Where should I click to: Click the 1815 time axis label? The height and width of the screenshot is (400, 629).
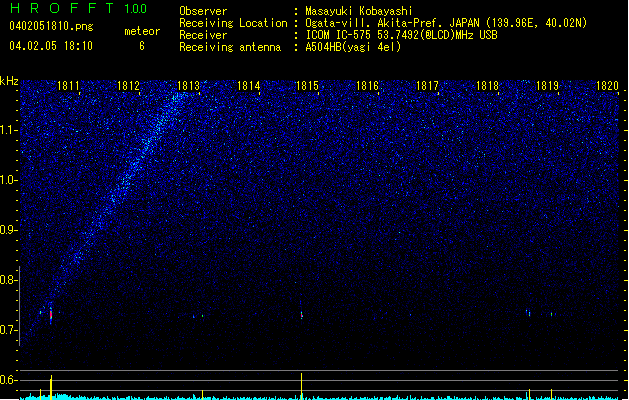[x=307, y=86]
